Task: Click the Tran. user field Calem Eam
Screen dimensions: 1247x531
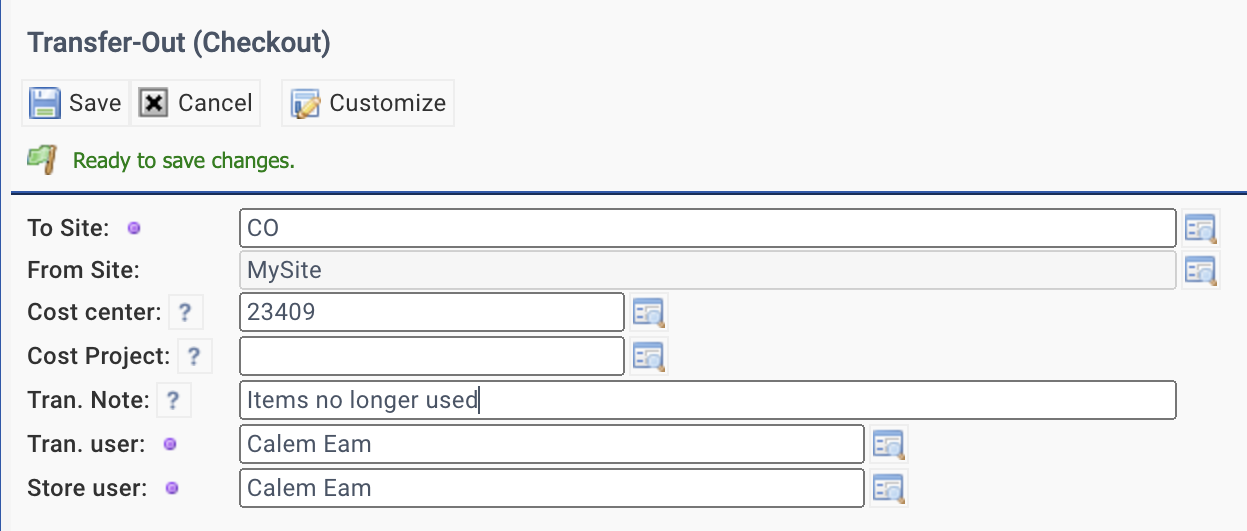Action: point(552,444)
